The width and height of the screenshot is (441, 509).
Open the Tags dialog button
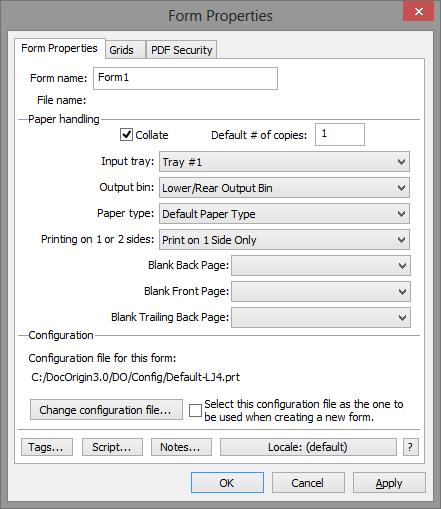click(x=47, y=447)
